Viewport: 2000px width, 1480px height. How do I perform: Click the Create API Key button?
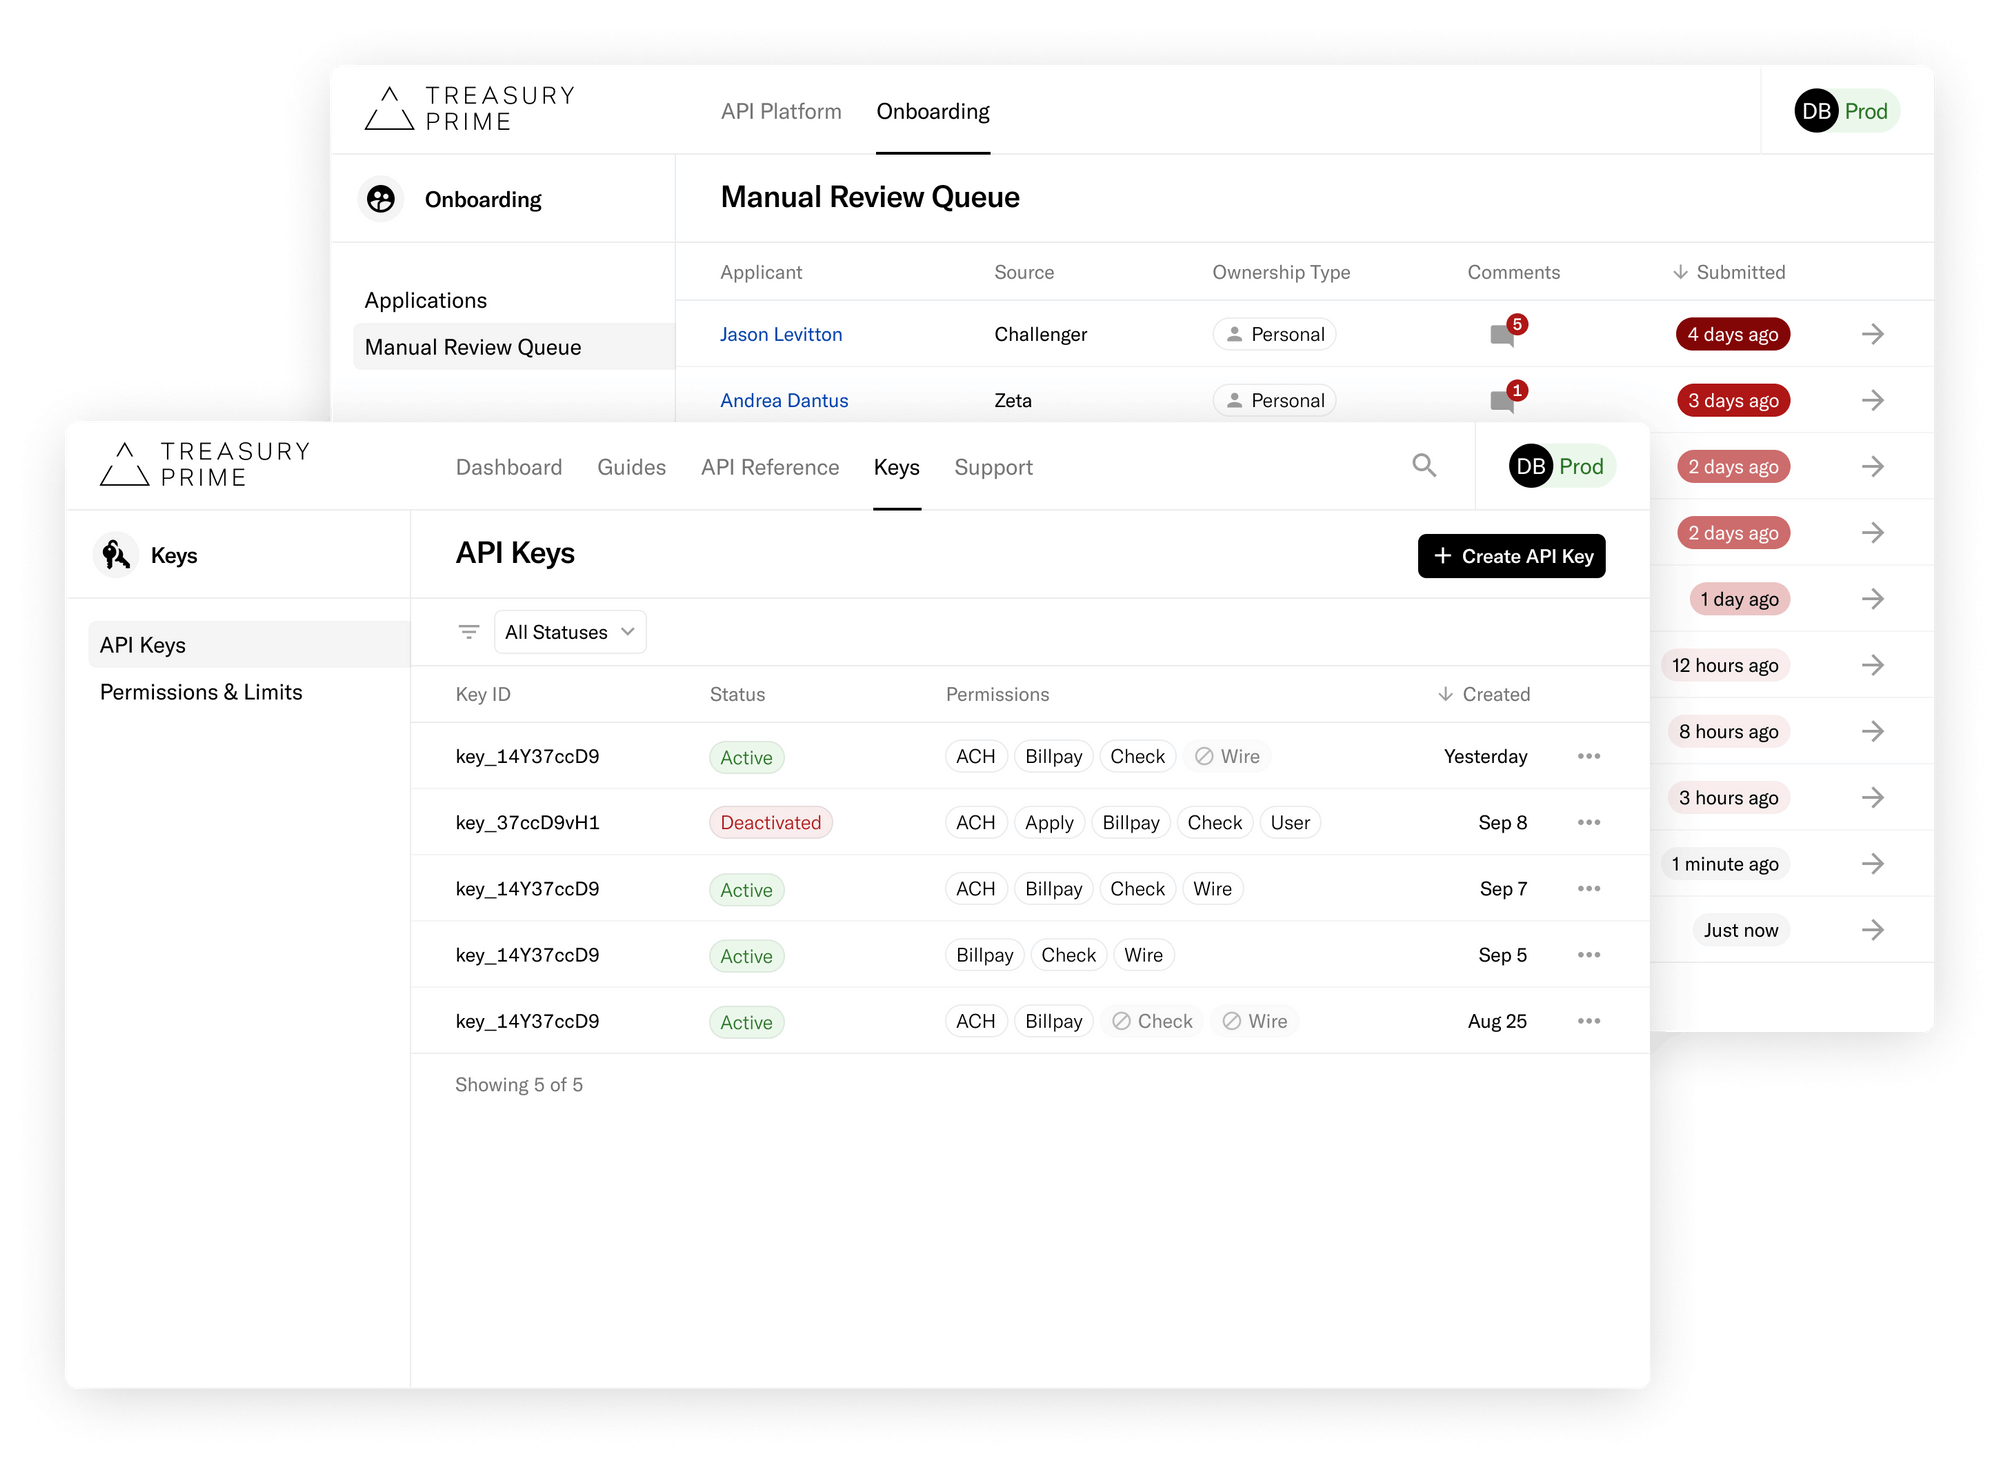point(1511,555)
